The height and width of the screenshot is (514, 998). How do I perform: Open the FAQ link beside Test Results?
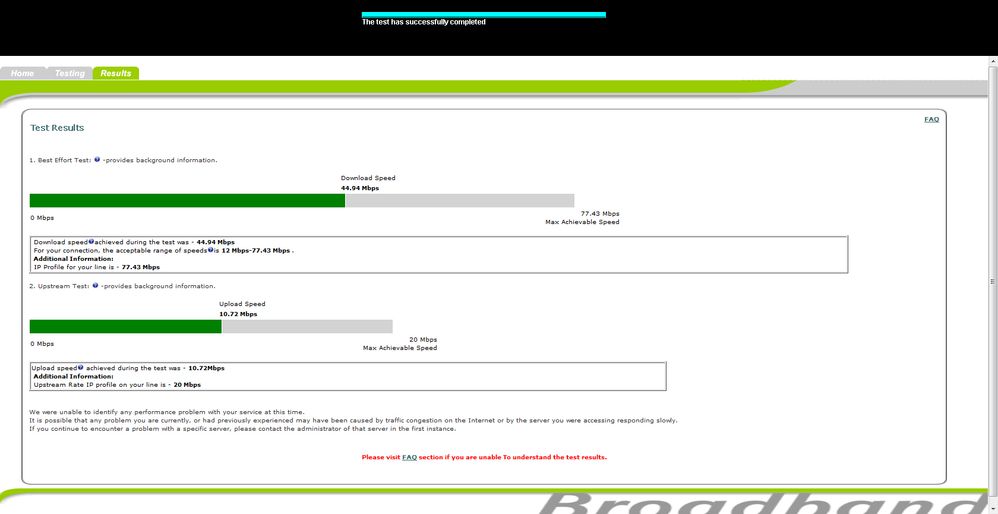tap(931, 119)
